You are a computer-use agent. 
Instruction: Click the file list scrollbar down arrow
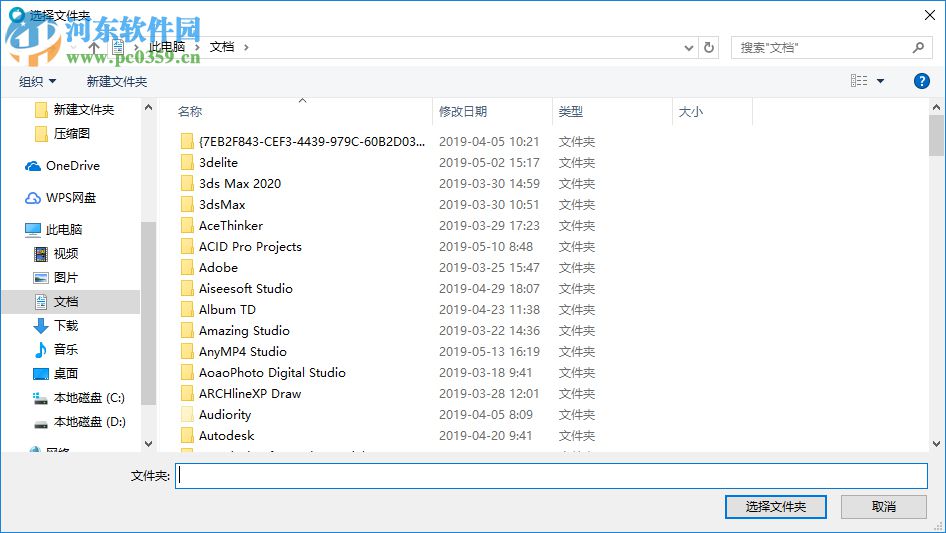tap(936, 444)
